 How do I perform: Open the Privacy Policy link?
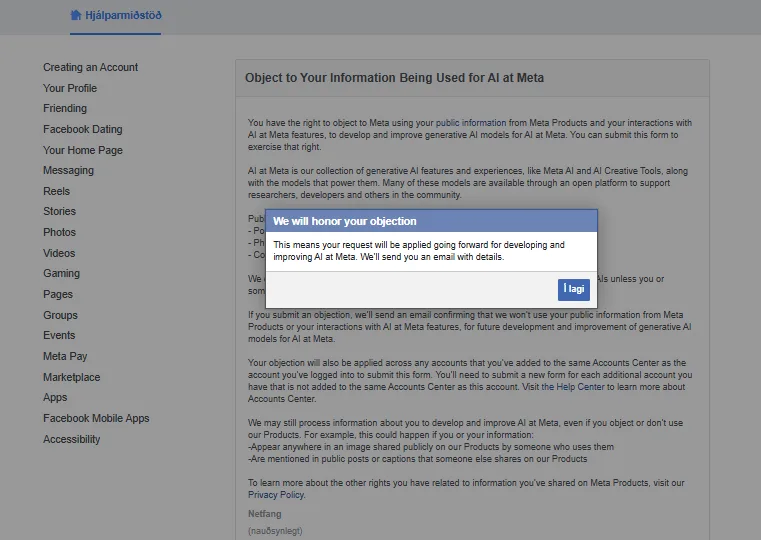[276, 495]
